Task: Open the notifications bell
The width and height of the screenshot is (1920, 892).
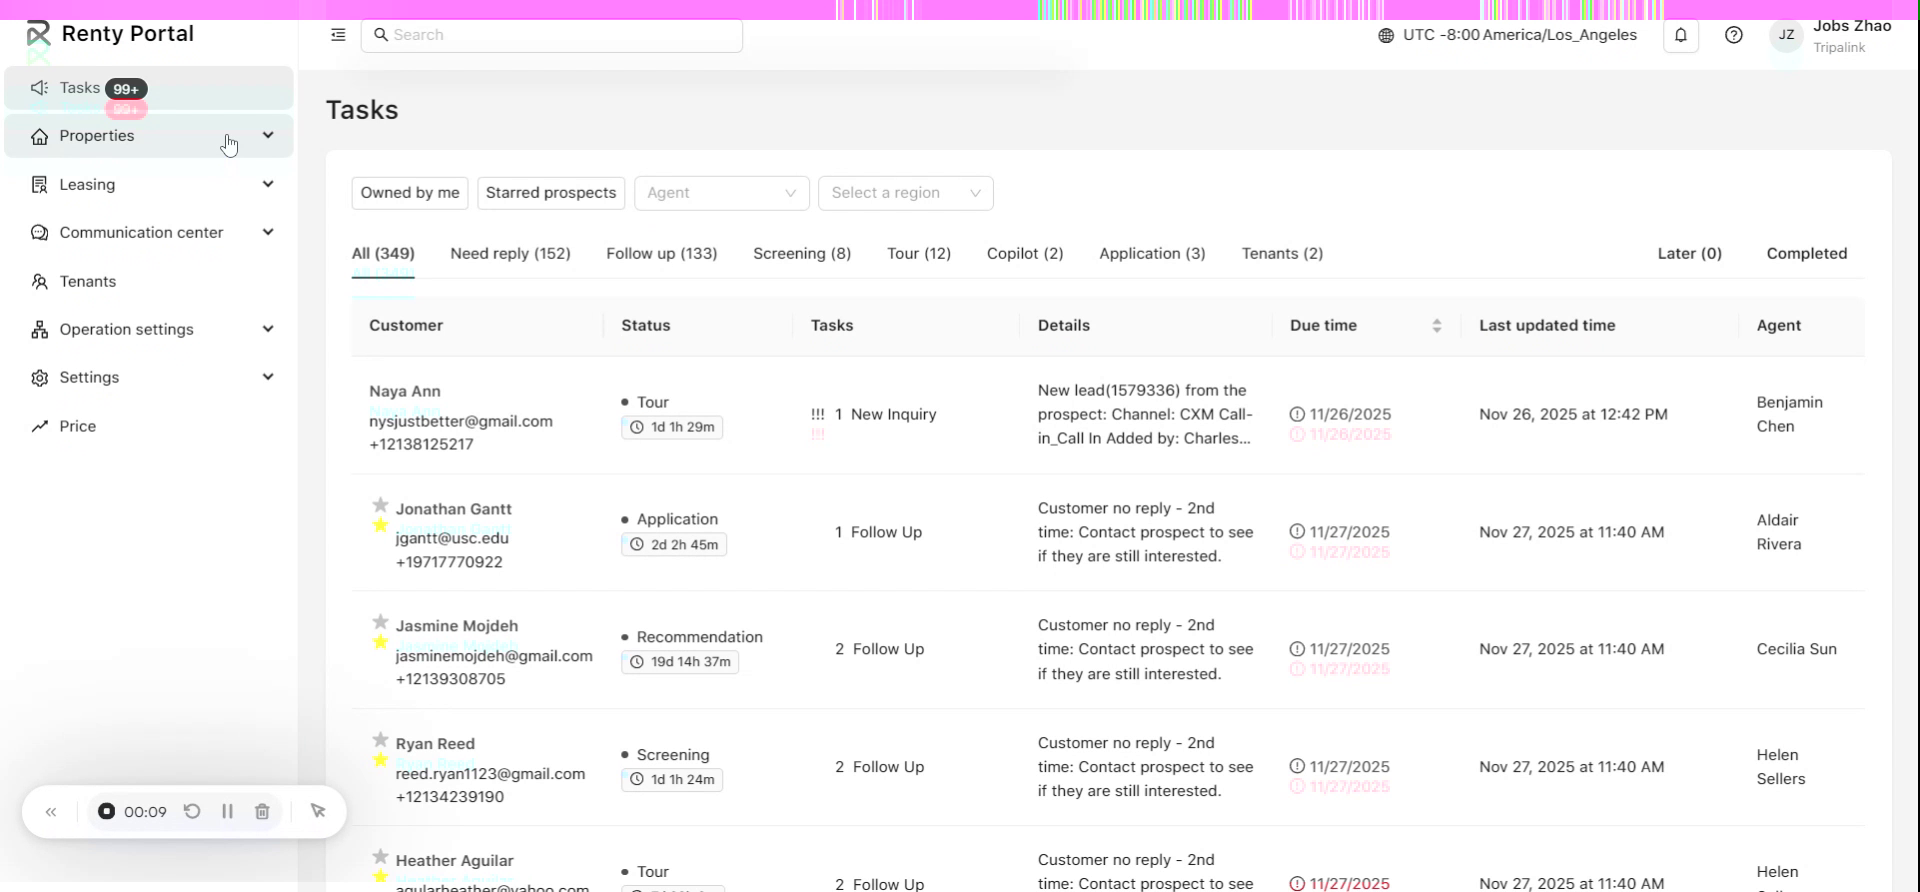Action: click(1681, 35)
